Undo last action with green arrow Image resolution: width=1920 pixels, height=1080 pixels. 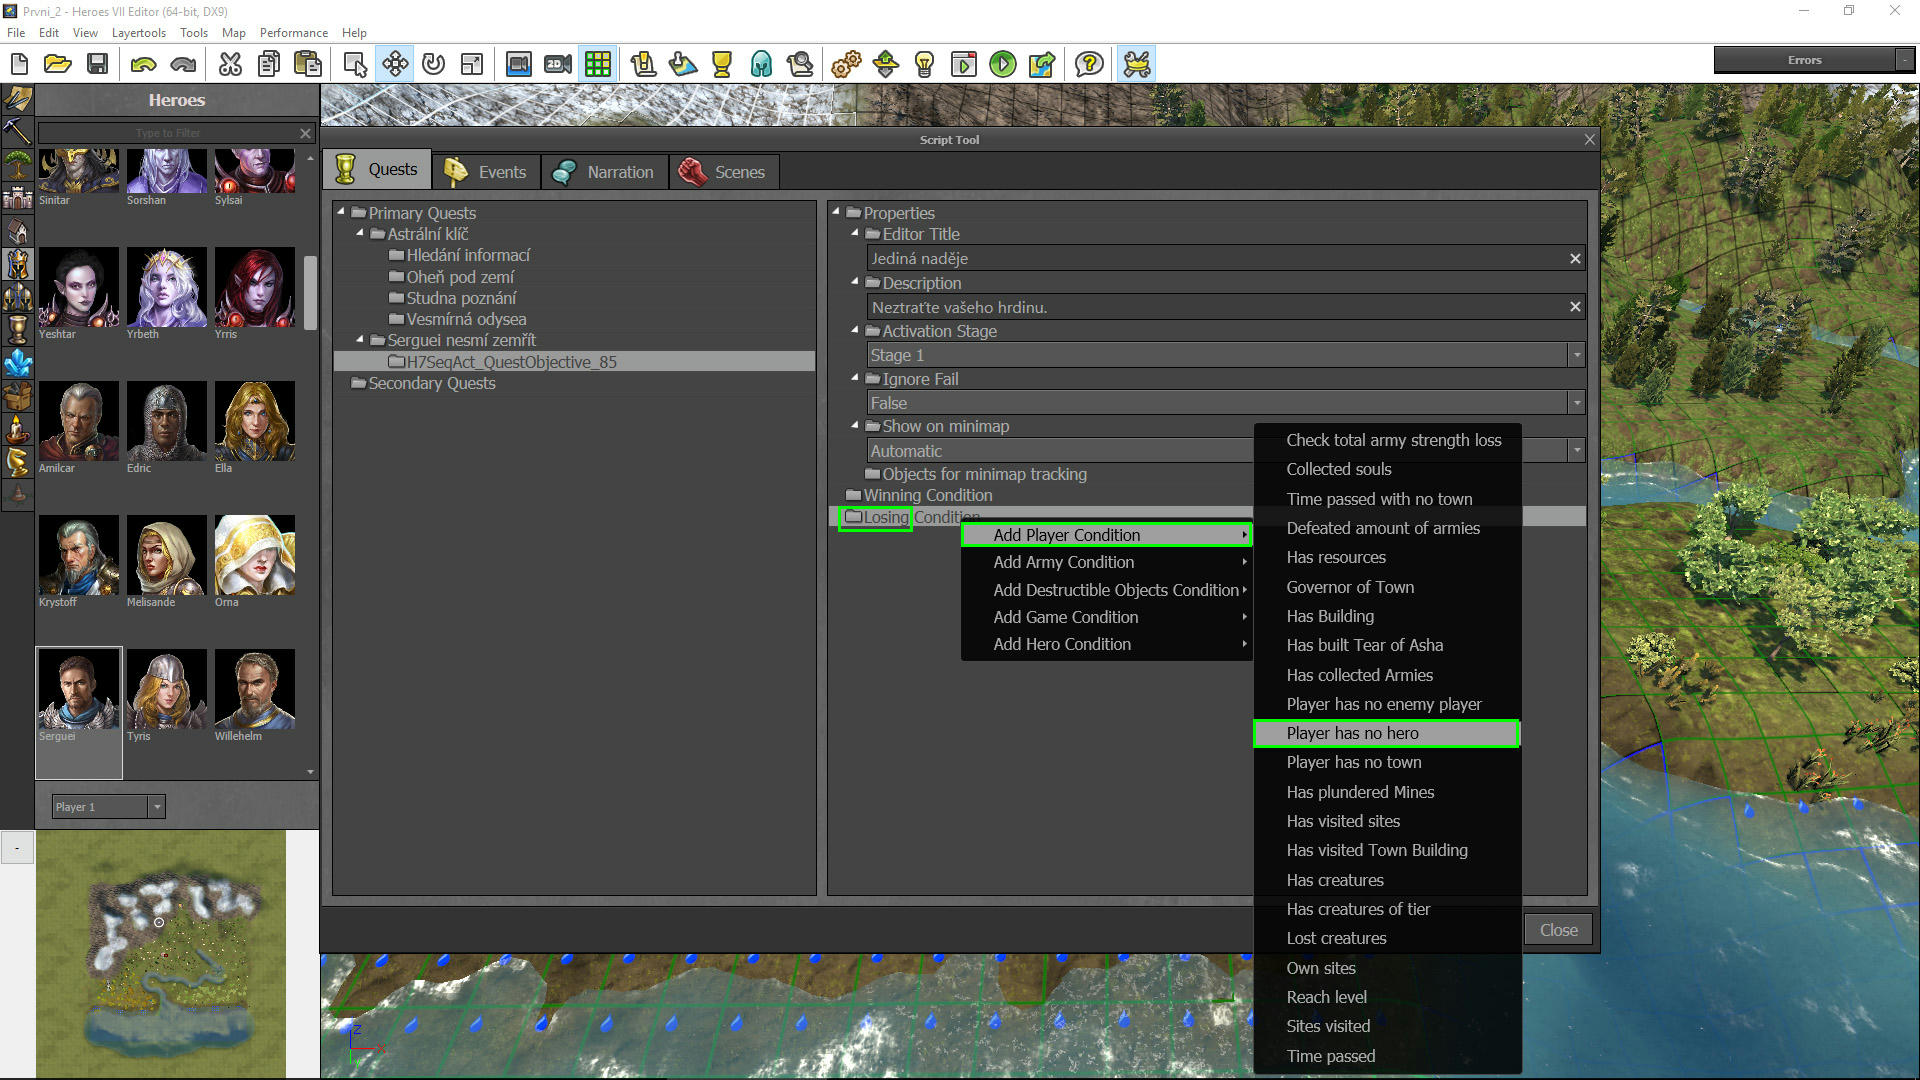pos(144,65)
